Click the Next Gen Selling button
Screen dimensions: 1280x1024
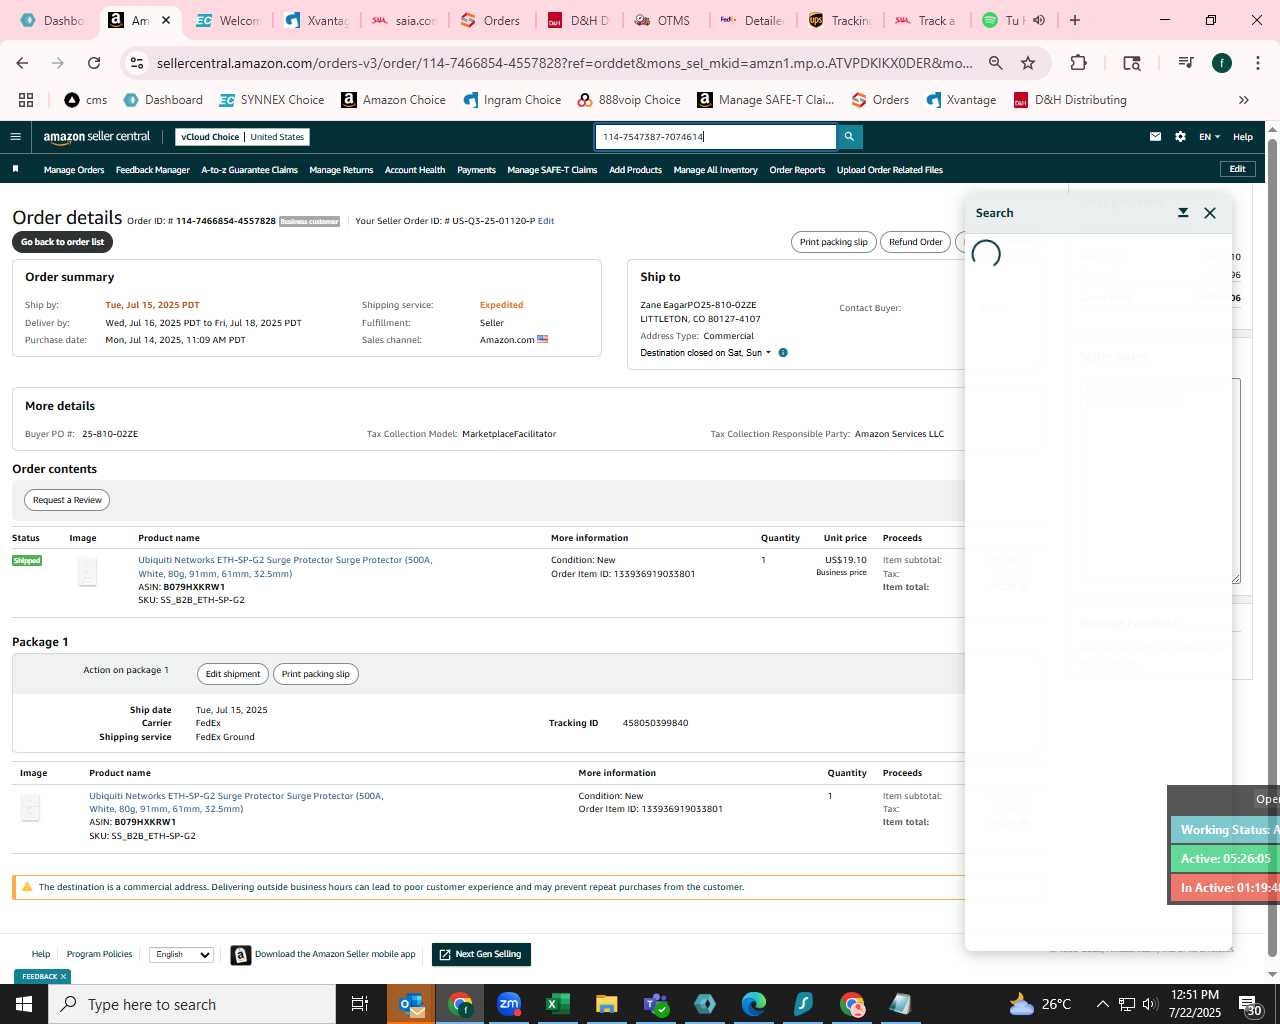coord(481,954)
